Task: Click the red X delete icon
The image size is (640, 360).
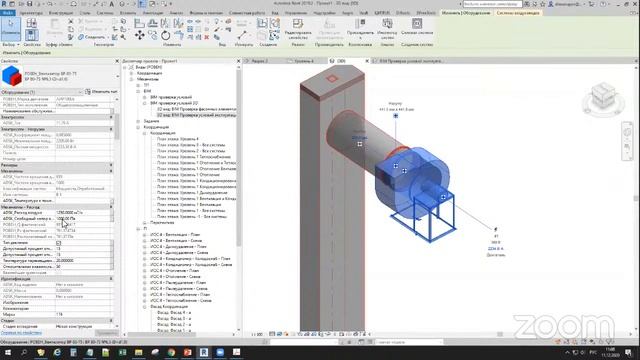Action: (207, 37)
